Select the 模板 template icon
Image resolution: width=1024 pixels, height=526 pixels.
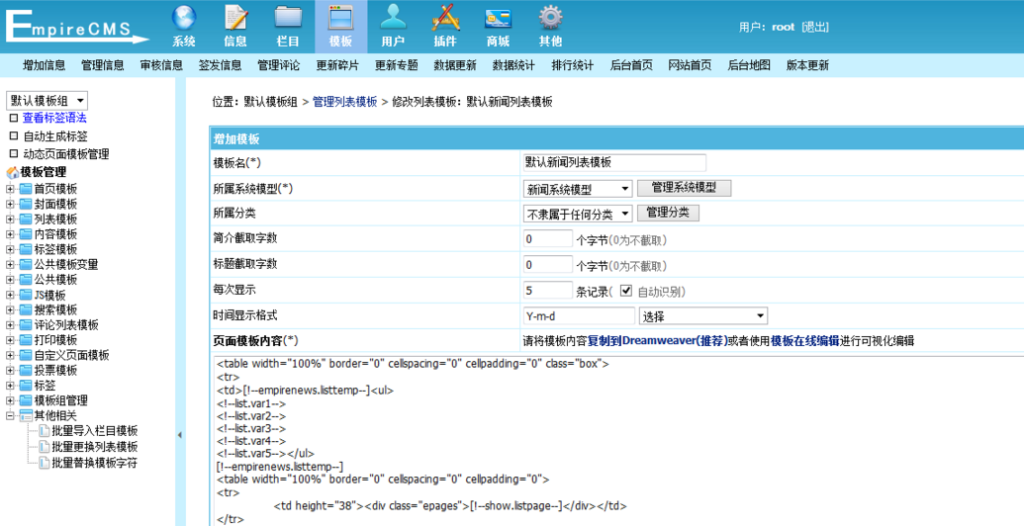pos(340,19)
